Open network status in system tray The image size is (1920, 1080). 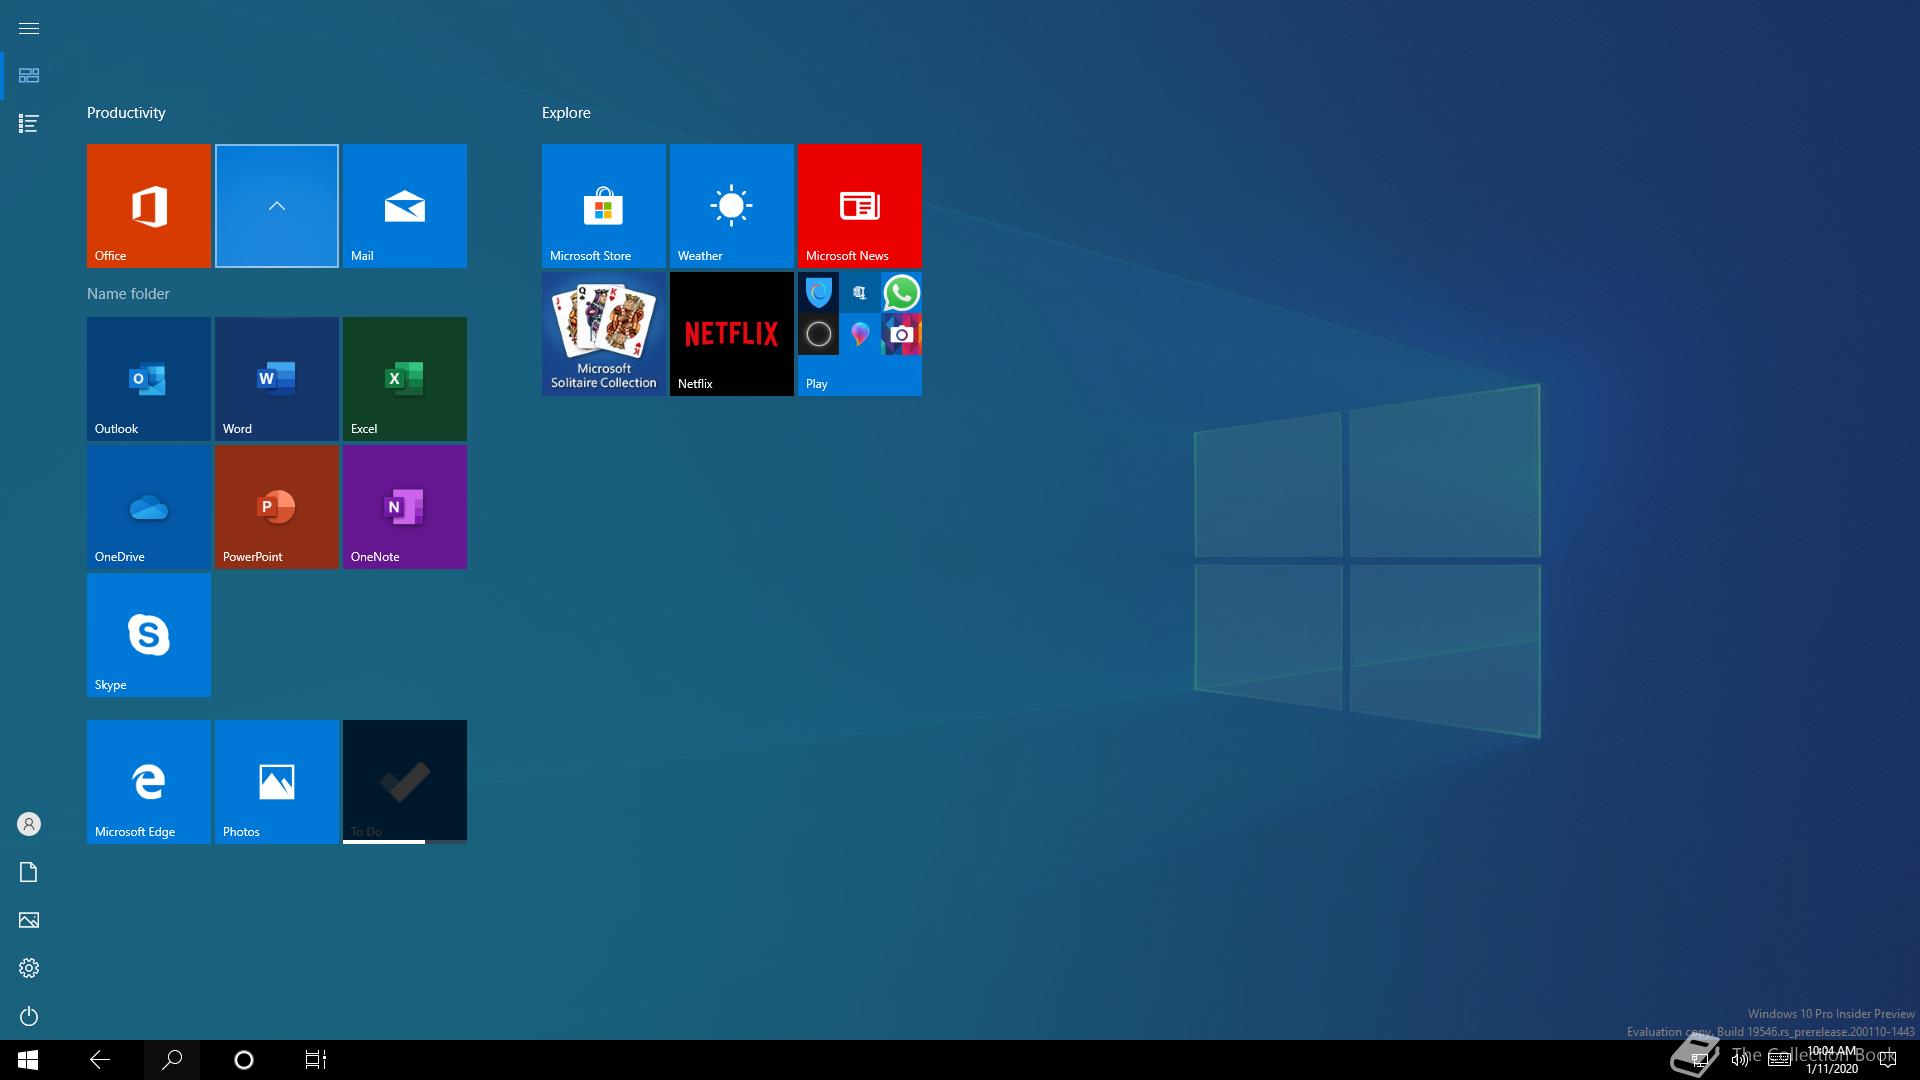1699,1060
